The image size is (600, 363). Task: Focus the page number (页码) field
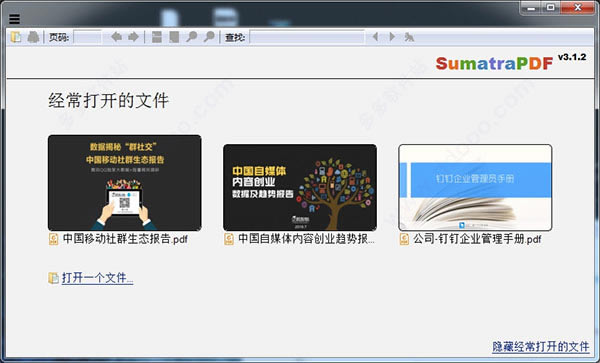point(87,37)
